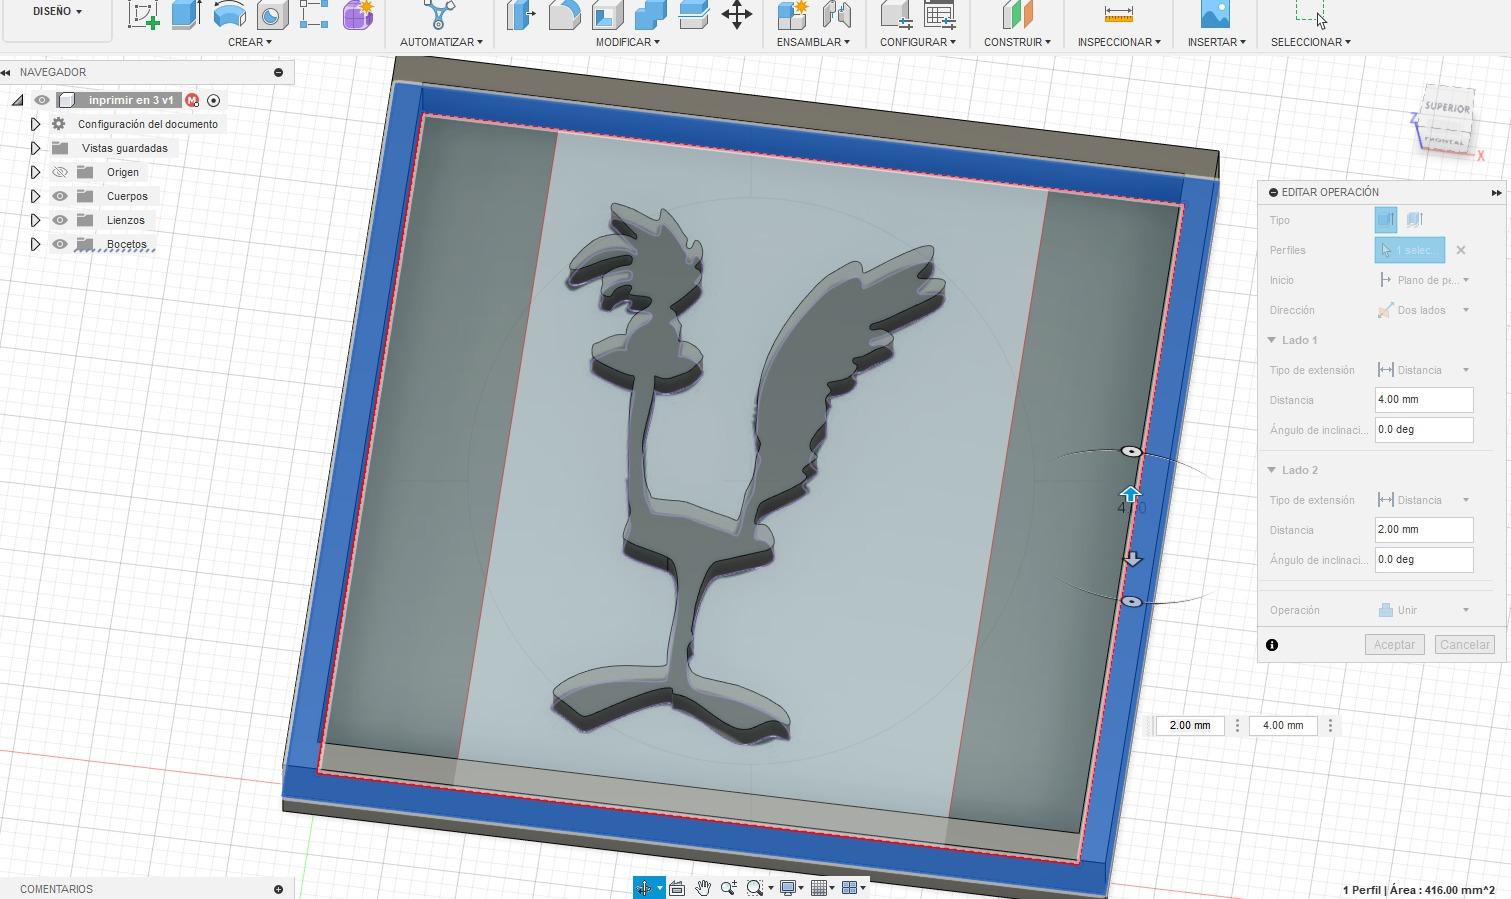The image size is (1511, 899).
Task: Click the Aceptar button
Action: click(1394, 645)
